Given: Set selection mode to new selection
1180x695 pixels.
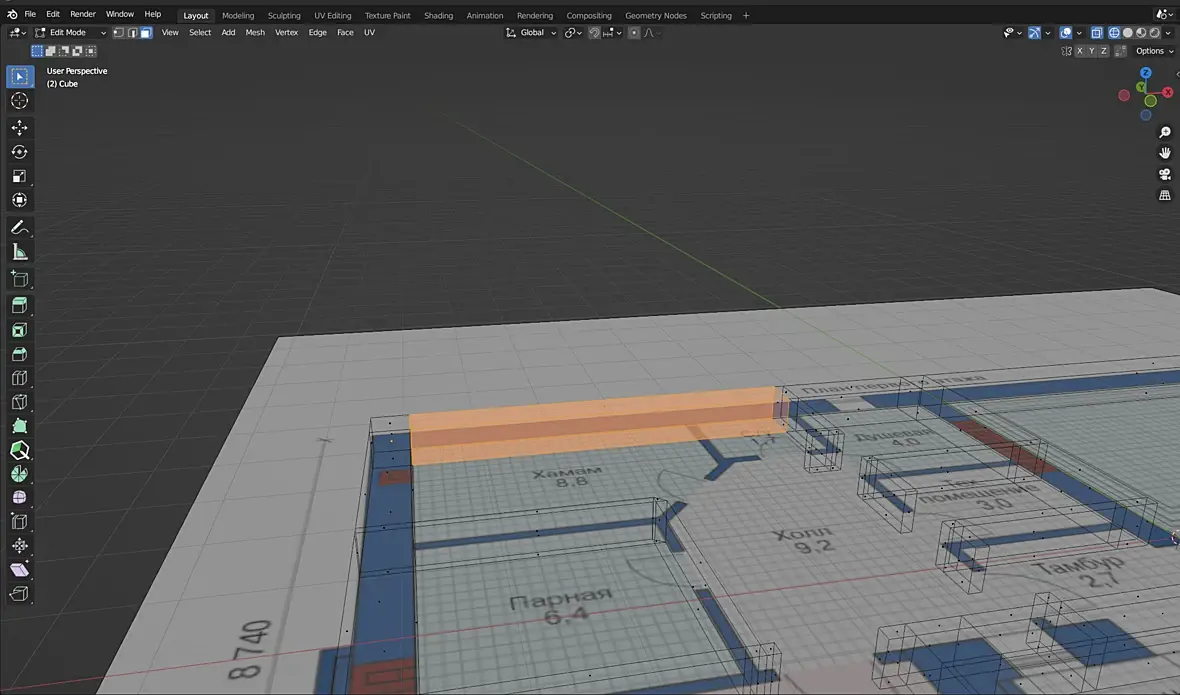Looking at the screenshot, I should click(x=37, y=51).
